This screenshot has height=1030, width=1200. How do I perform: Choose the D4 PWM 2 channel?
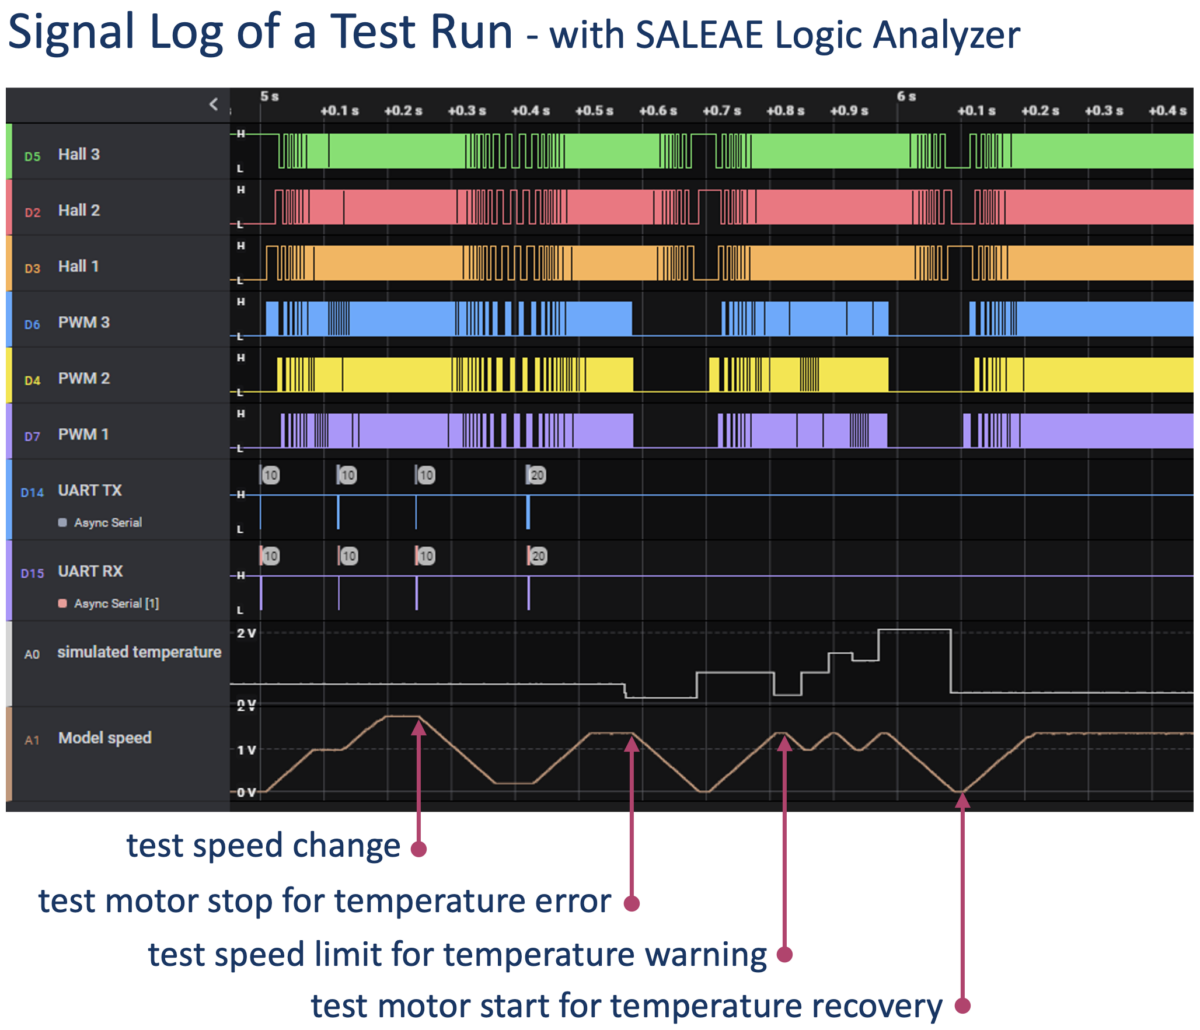pyautogui.click(x=83, y=379)
